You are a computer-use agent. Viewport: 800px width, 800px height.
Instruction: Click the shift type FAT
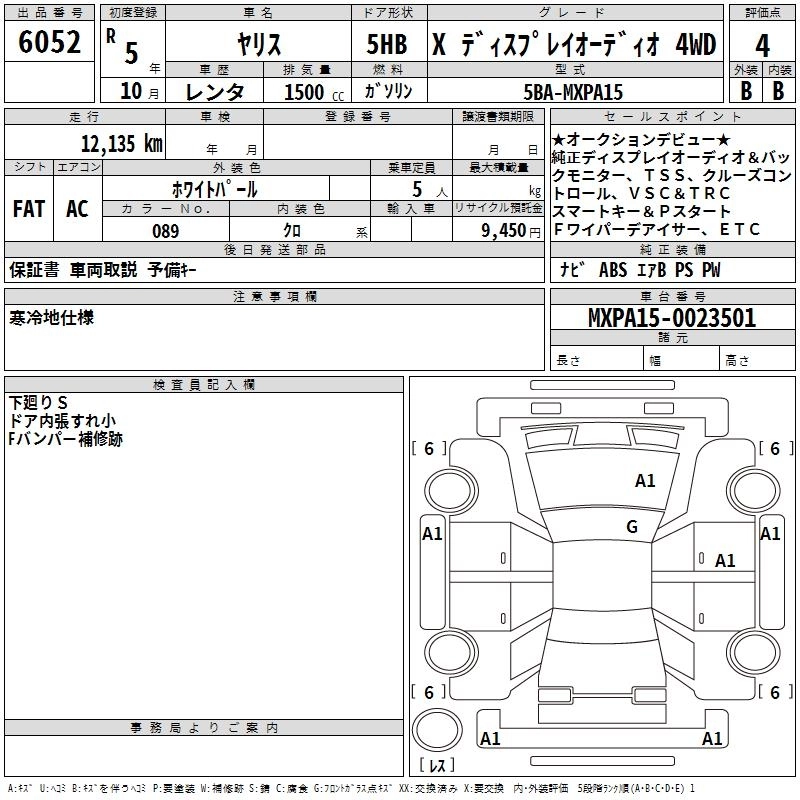[29, 209]
